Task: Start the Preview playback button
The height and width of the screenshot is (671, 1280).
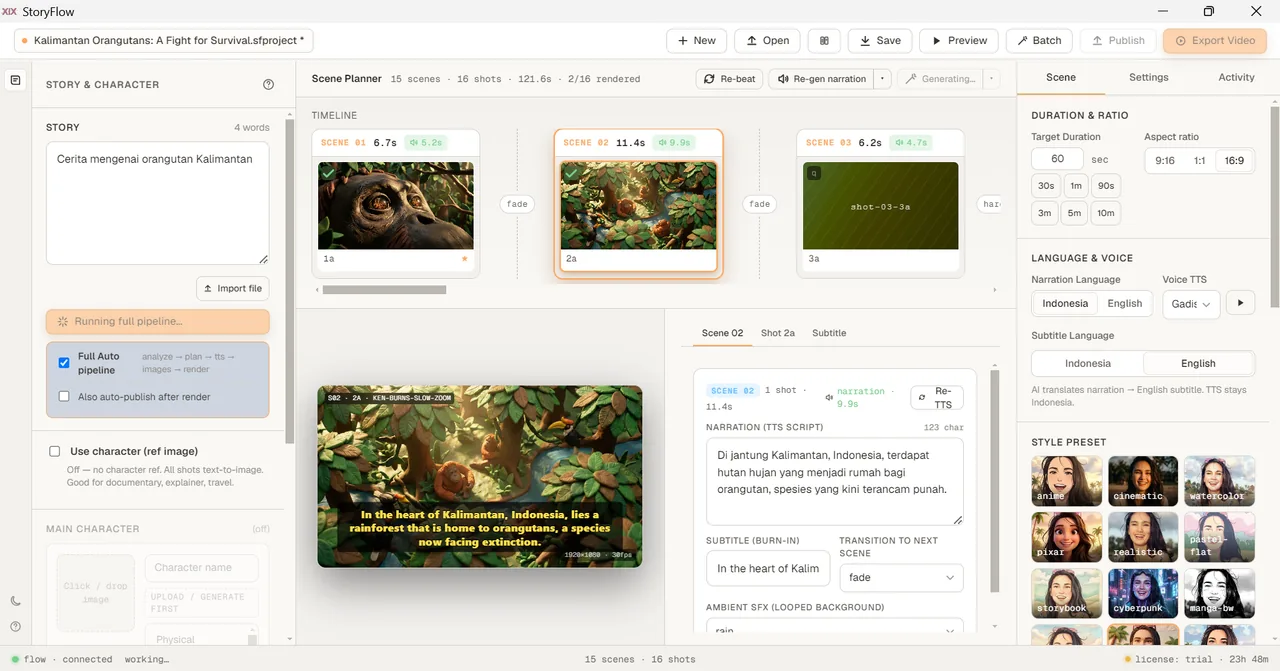Action: pos(958,41)
